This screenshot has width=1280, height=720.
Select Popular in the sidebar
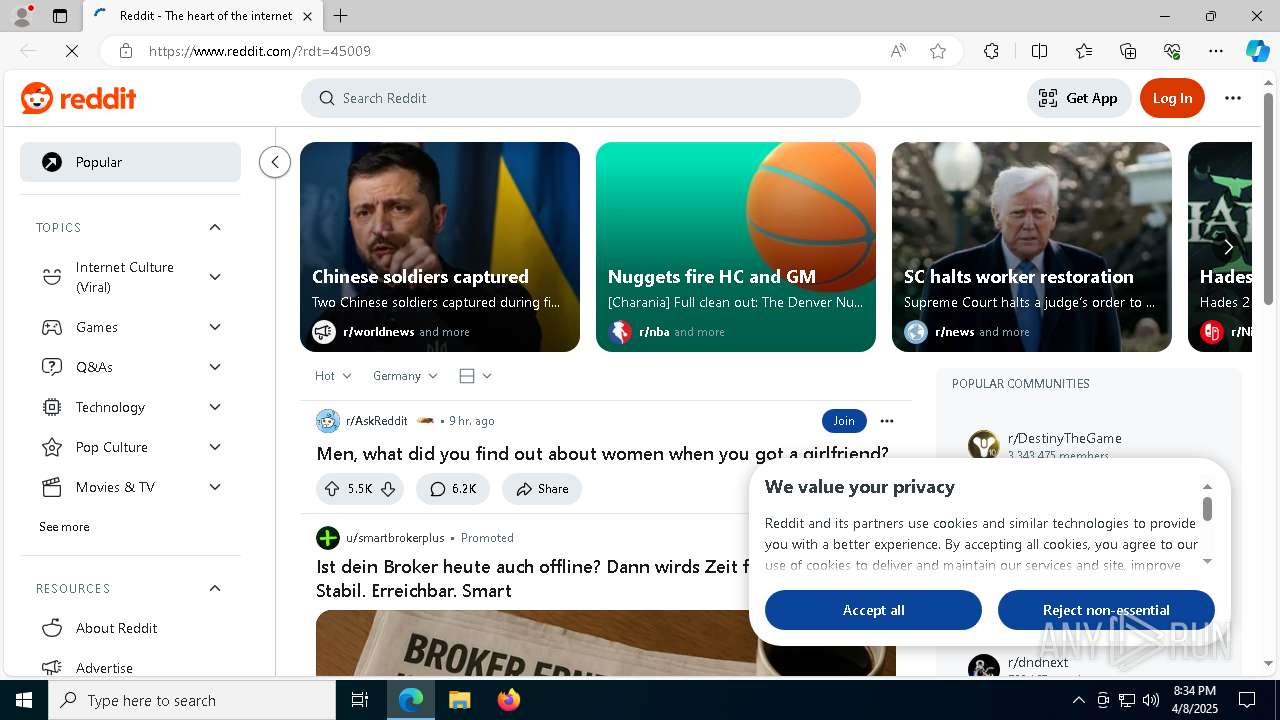coord(130,162)
